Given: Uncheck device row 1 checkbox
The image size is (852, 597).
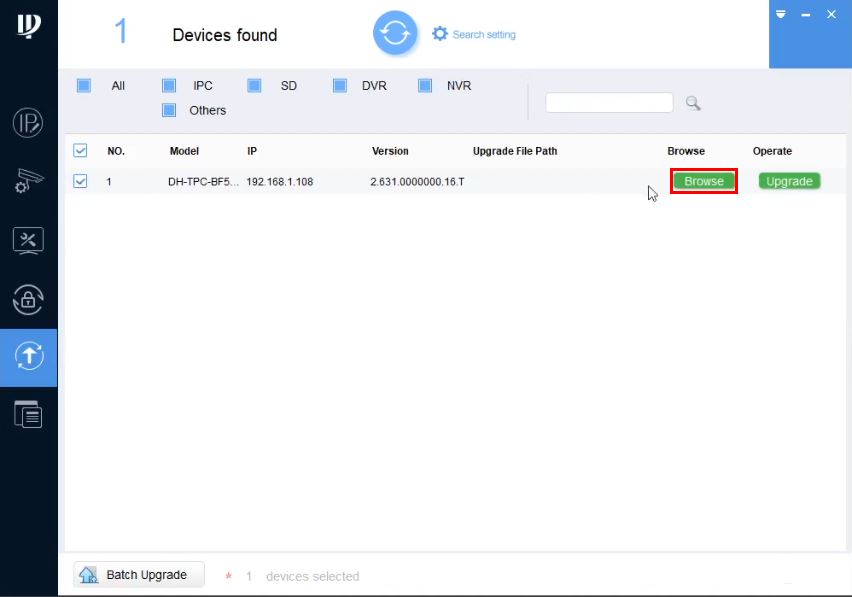Looking at the screenshot, I should [80, 181].
